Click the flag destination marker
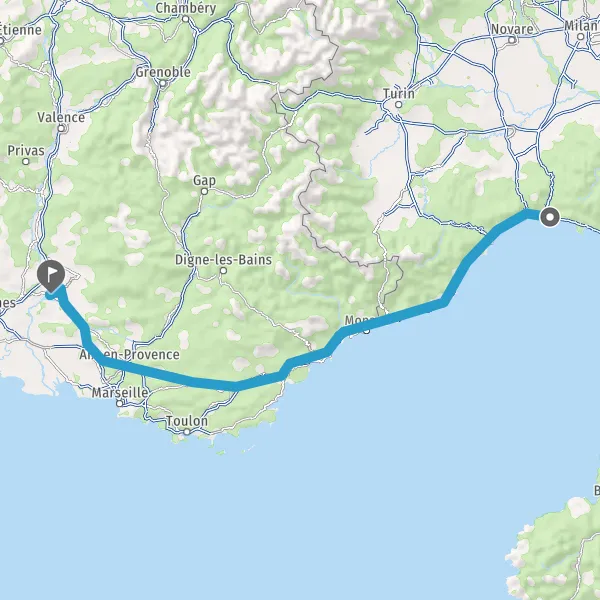 coord(51,276)
